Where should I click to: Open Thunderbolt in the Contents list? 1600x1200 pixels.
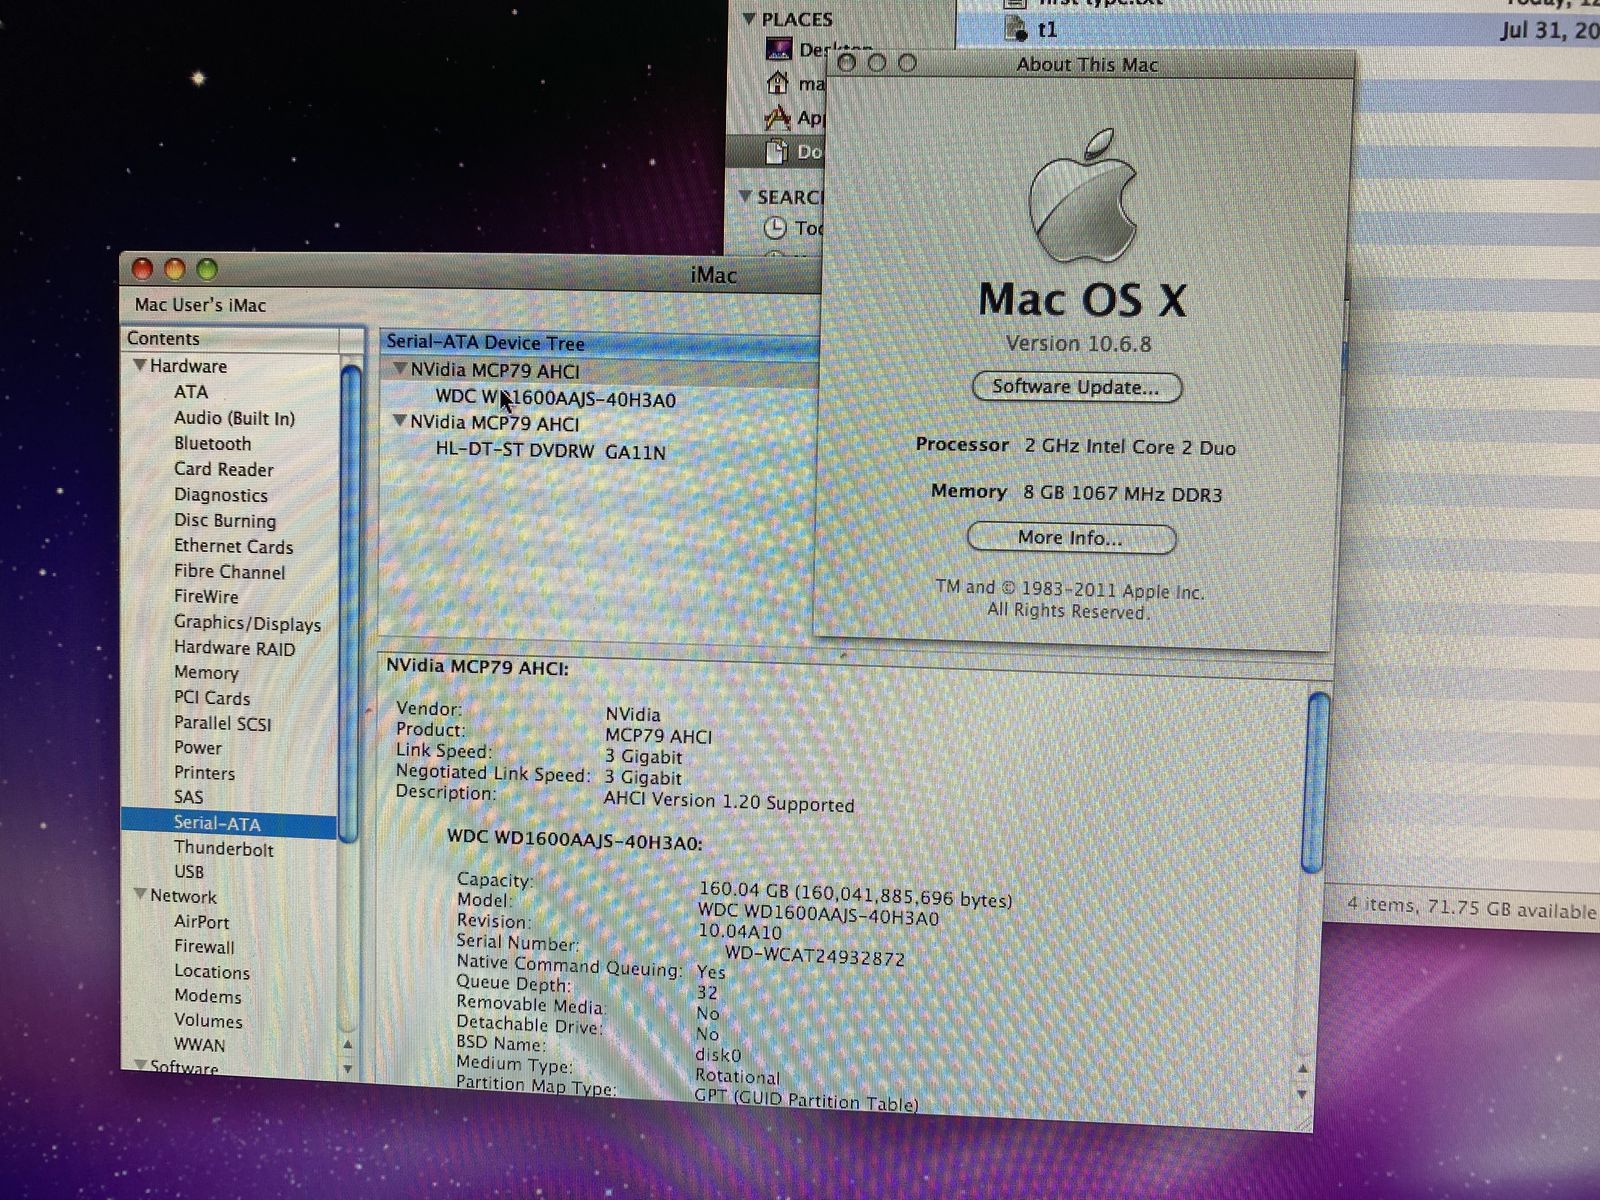223,849
